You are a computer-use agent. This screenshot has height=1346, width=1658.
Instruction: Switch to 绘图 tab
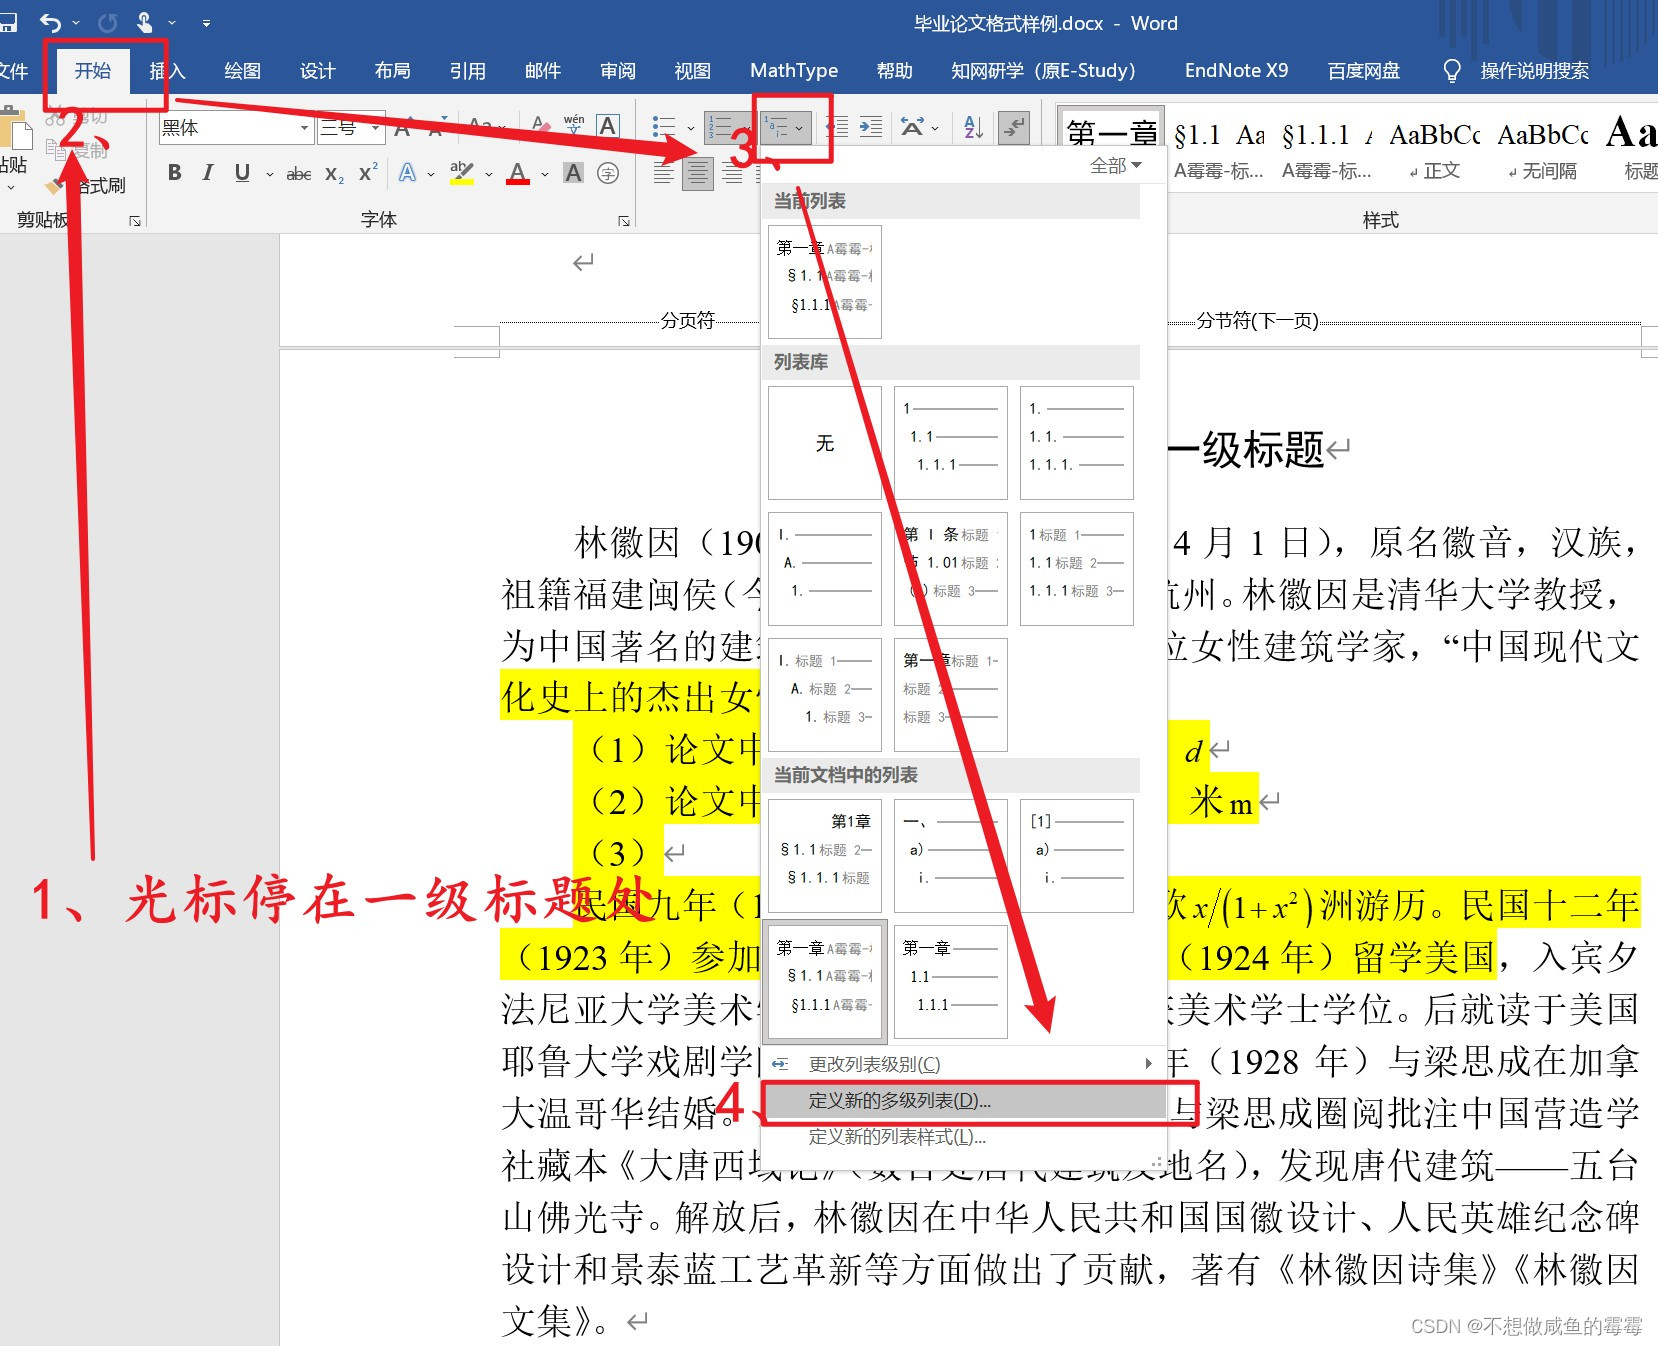[242, 71]
